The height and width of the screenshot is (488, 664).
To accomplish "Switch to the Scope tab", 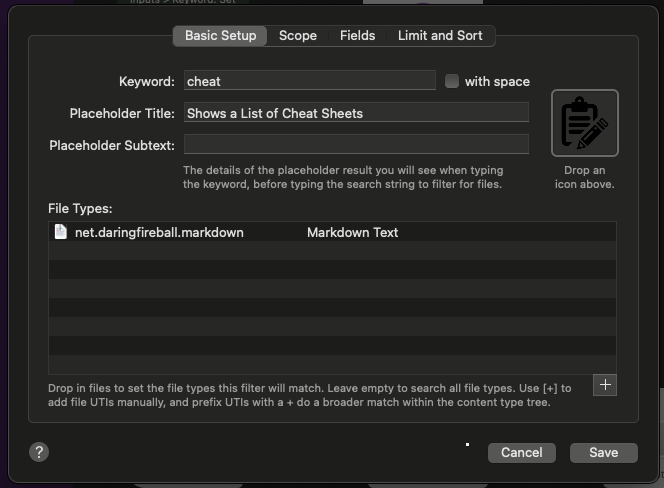I will click(x=297, y=36).
